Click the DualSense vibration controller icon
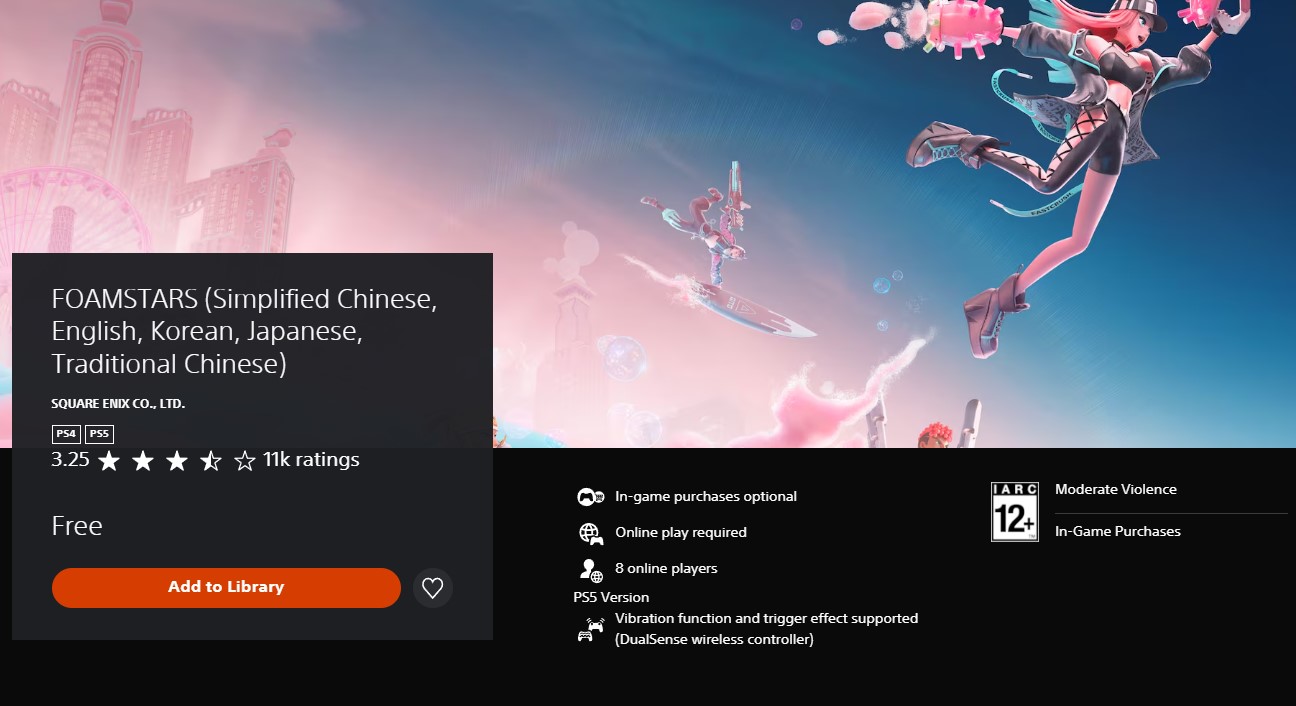 pos(591,630)
